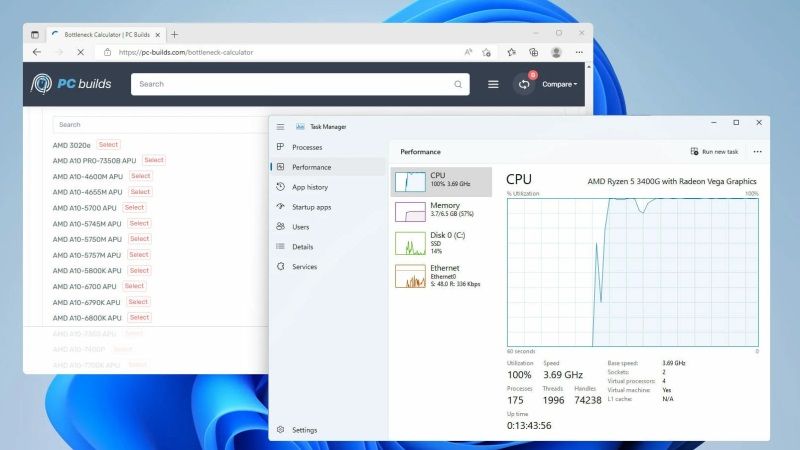This screenshot has height=450, width=800.
Task: Select Disk 0 (C:) performance entry
Action: click(441, 243)
